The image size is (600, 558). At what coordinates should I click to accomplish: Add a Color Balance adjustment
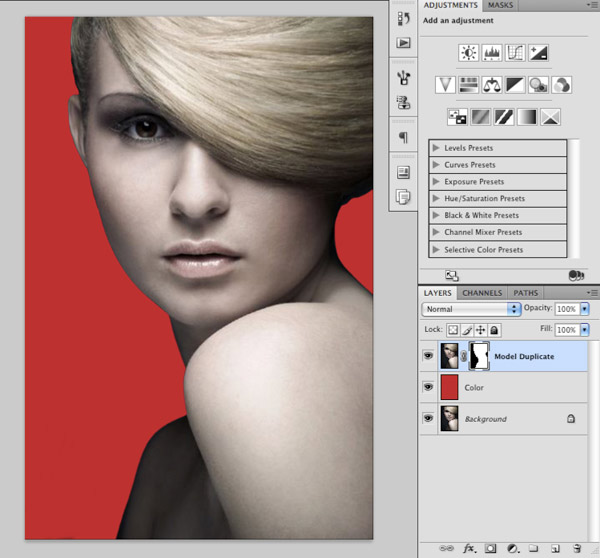click(x=492, y=85)
